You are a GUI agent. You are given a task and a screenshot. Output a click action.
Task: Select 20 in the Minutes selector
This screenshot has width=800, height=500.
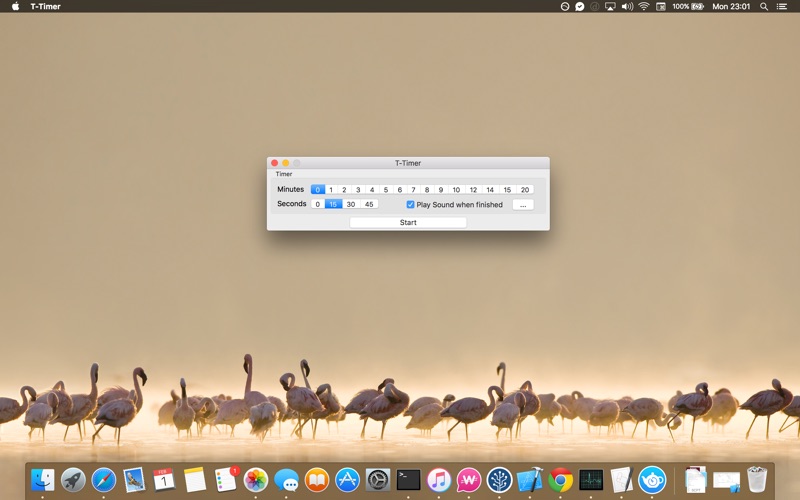pyautogui.click(x=524, y=189)
